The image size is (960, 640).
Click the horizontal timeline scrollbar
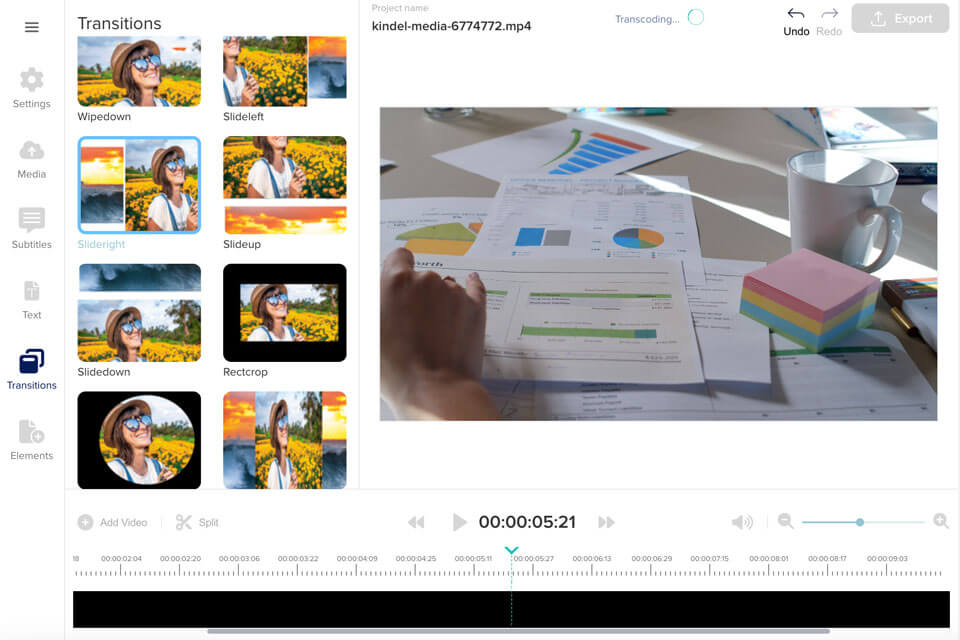[519, 631]
